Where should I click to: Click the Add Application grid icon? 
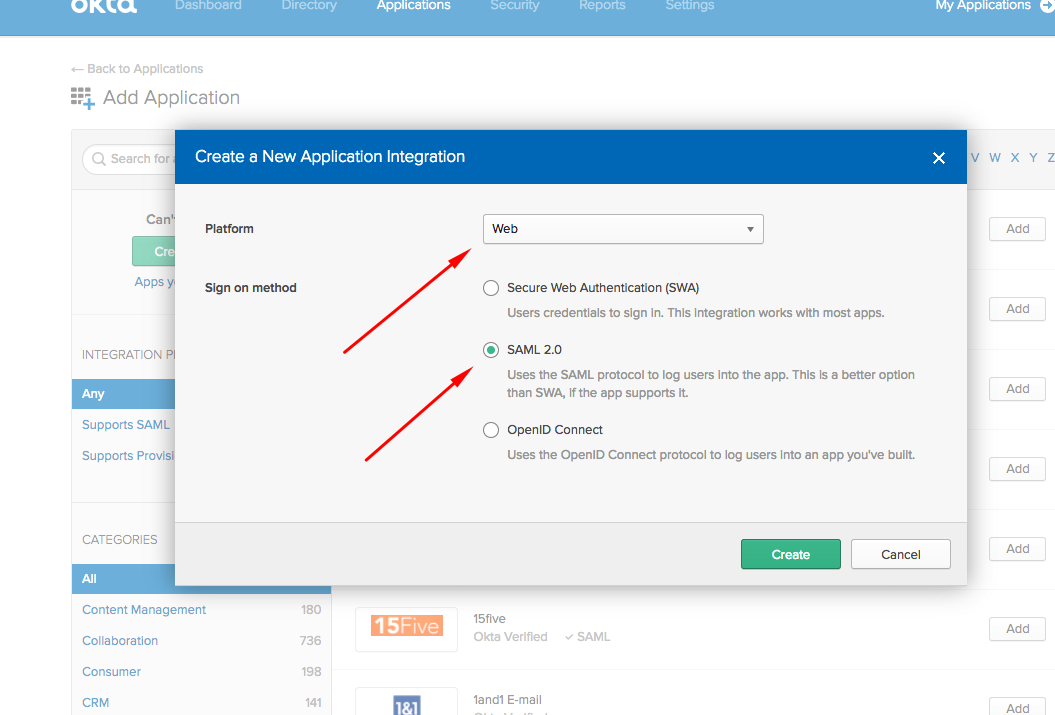tap(82, 97)
